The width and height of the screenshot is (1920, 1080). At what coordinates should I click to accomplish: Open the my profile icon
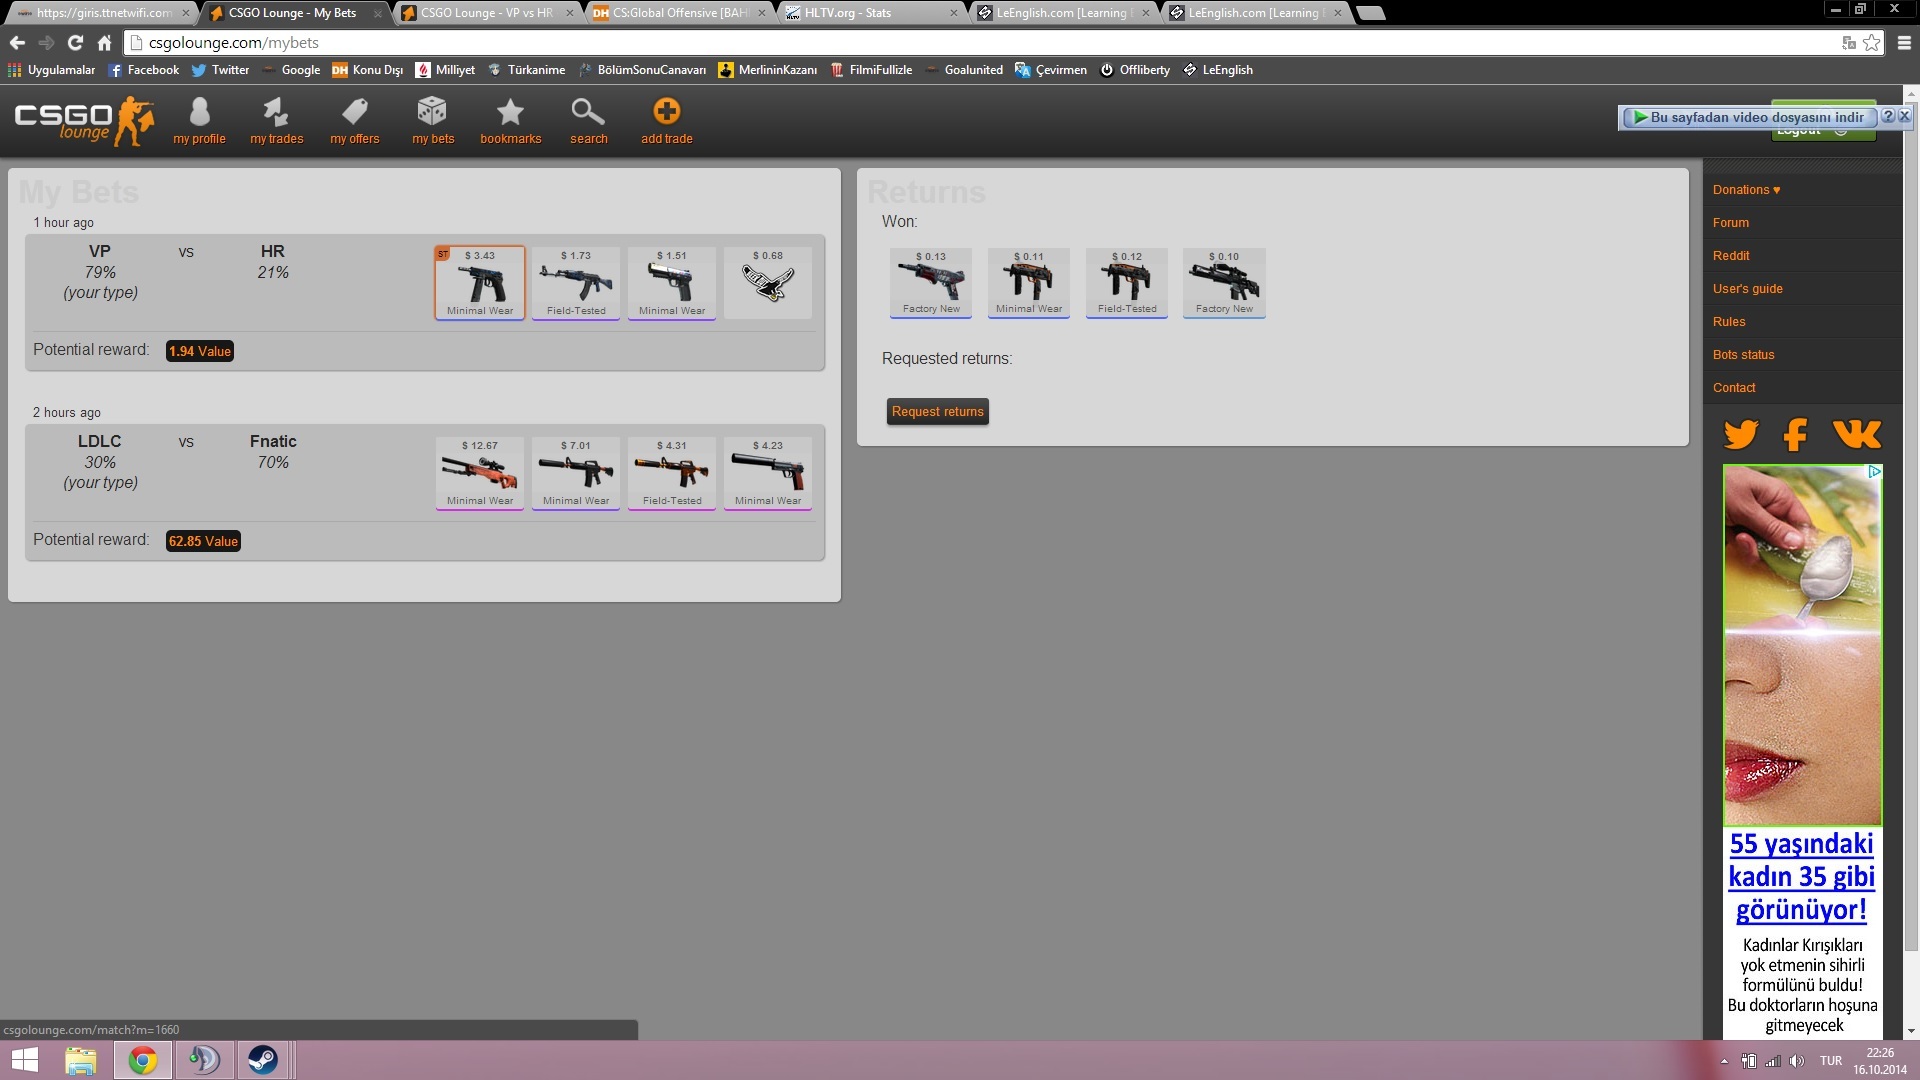point(199,121)
